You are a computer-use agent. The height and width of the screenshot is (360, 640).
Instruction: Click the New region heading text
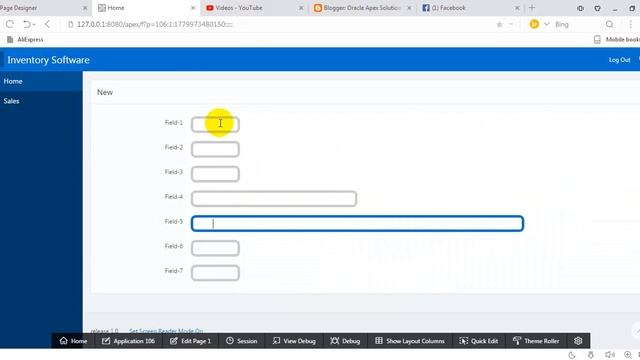pos(104,92)
